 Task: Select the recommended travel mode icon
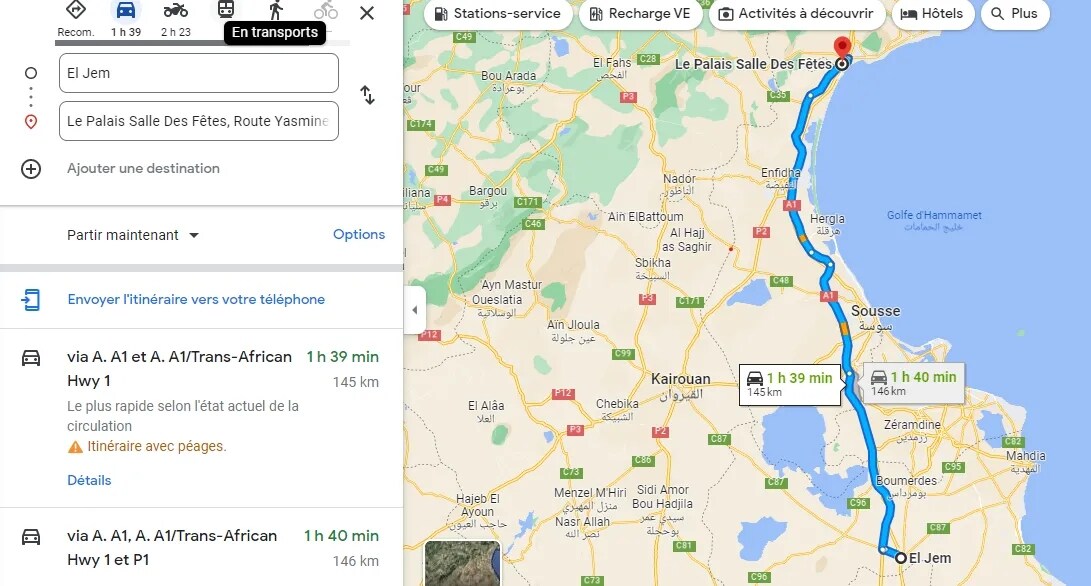point(76,10)
